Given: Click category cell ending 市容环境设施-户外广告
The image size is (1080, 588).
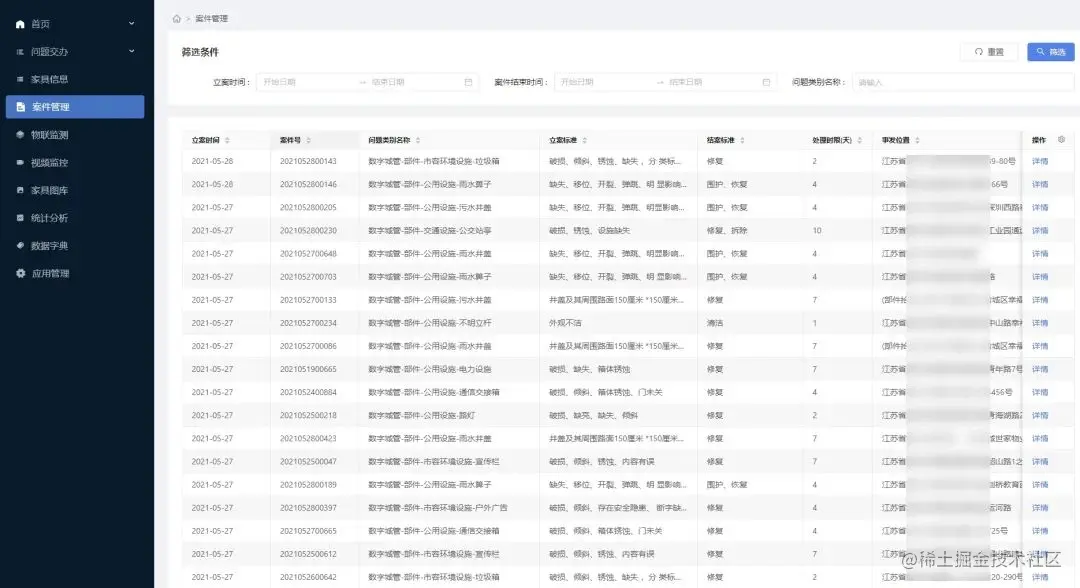Looking at the screenshot, I should coord(437,508).
